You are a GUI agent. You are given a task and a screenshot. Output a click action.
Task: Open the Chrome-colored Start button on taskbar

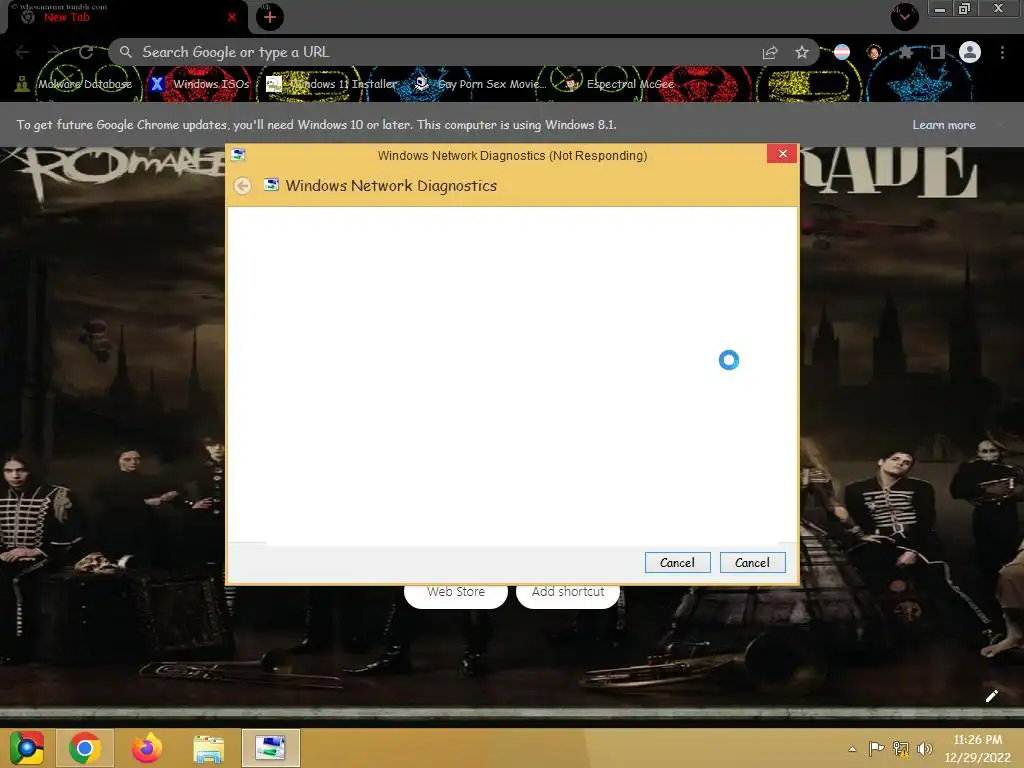coord(26,748)
